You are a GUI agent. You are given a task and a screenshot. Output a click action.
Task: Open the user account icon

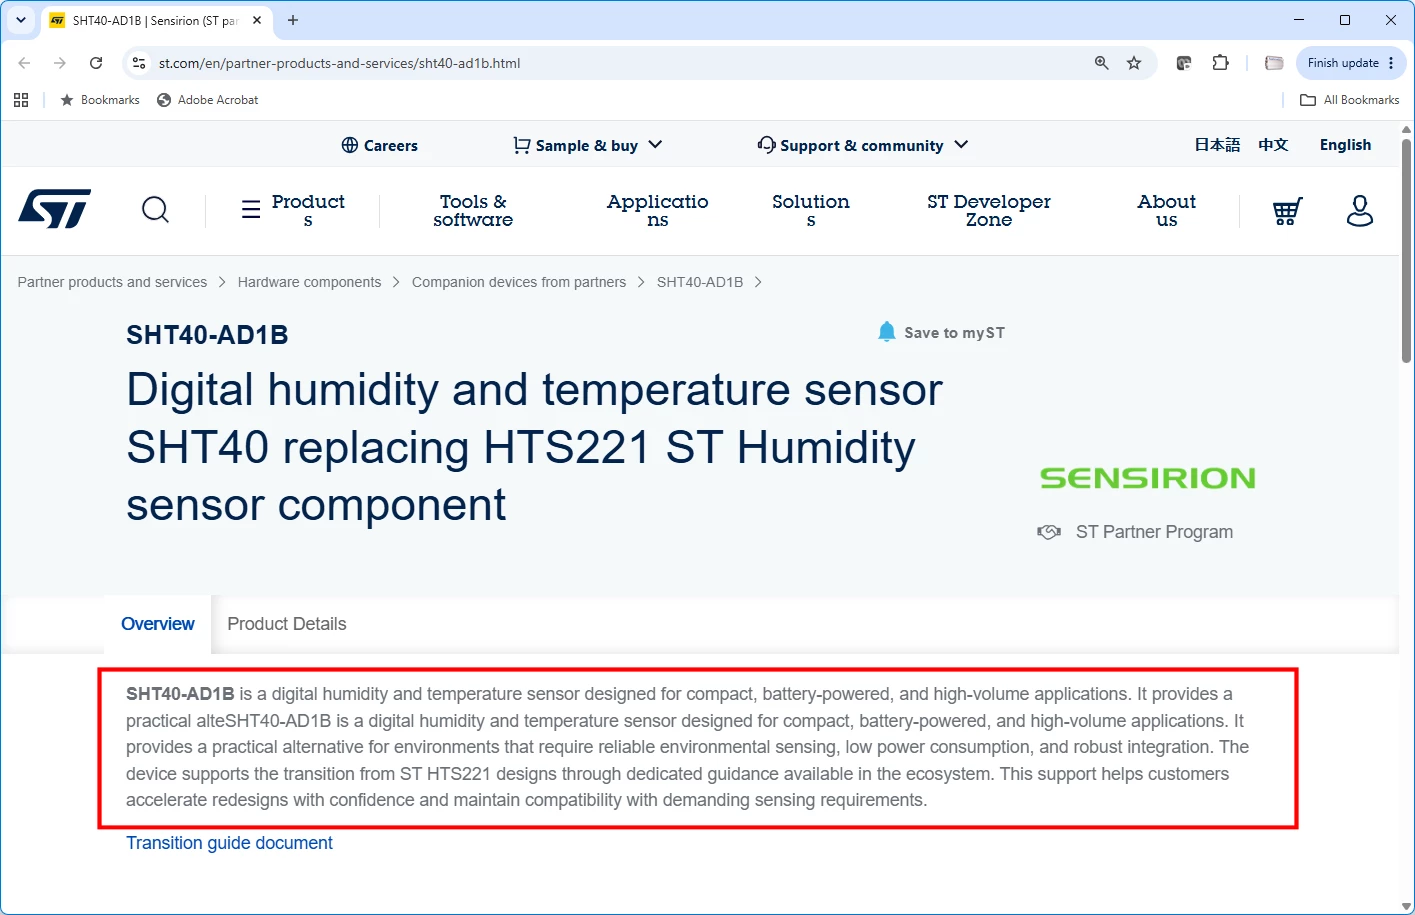tap(1360, 211)
